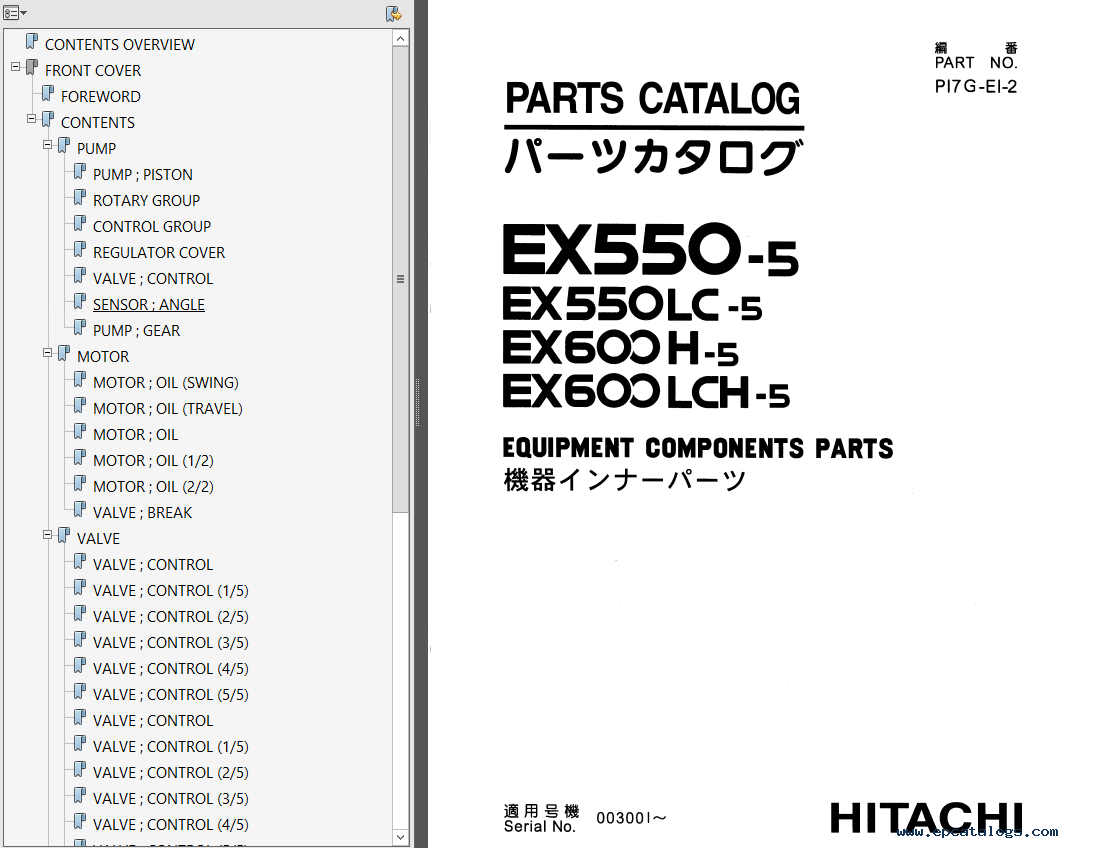
Task: Click bookmark icon beside CONTENTS OVERVIEW
Action: pos(32,42)
